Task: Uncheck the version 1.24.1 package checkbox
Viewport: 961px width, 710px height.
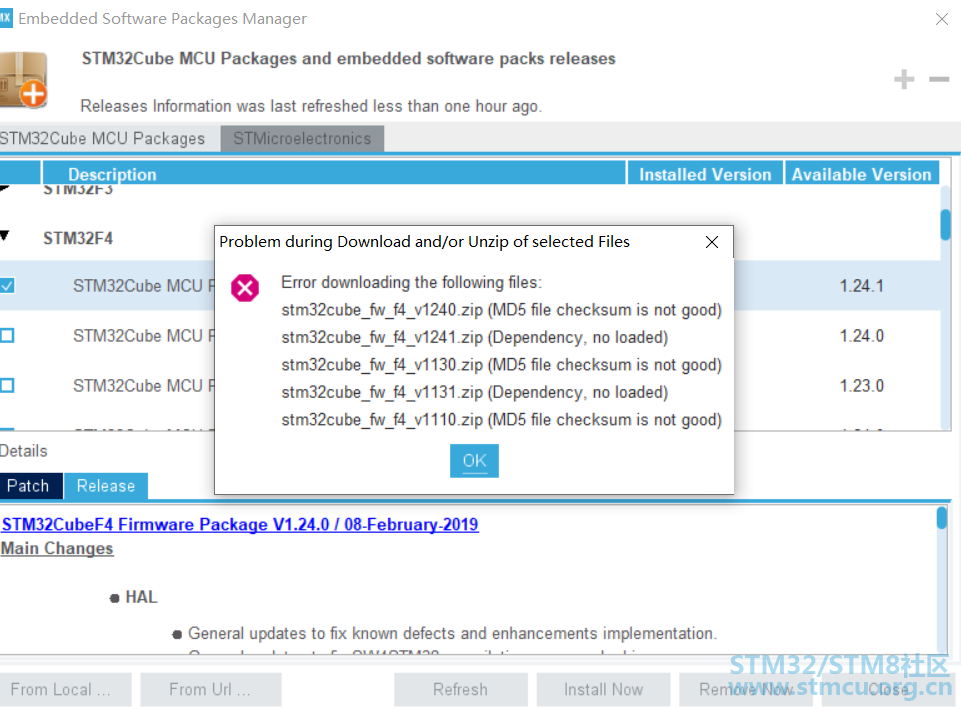Action: [7, 286]
